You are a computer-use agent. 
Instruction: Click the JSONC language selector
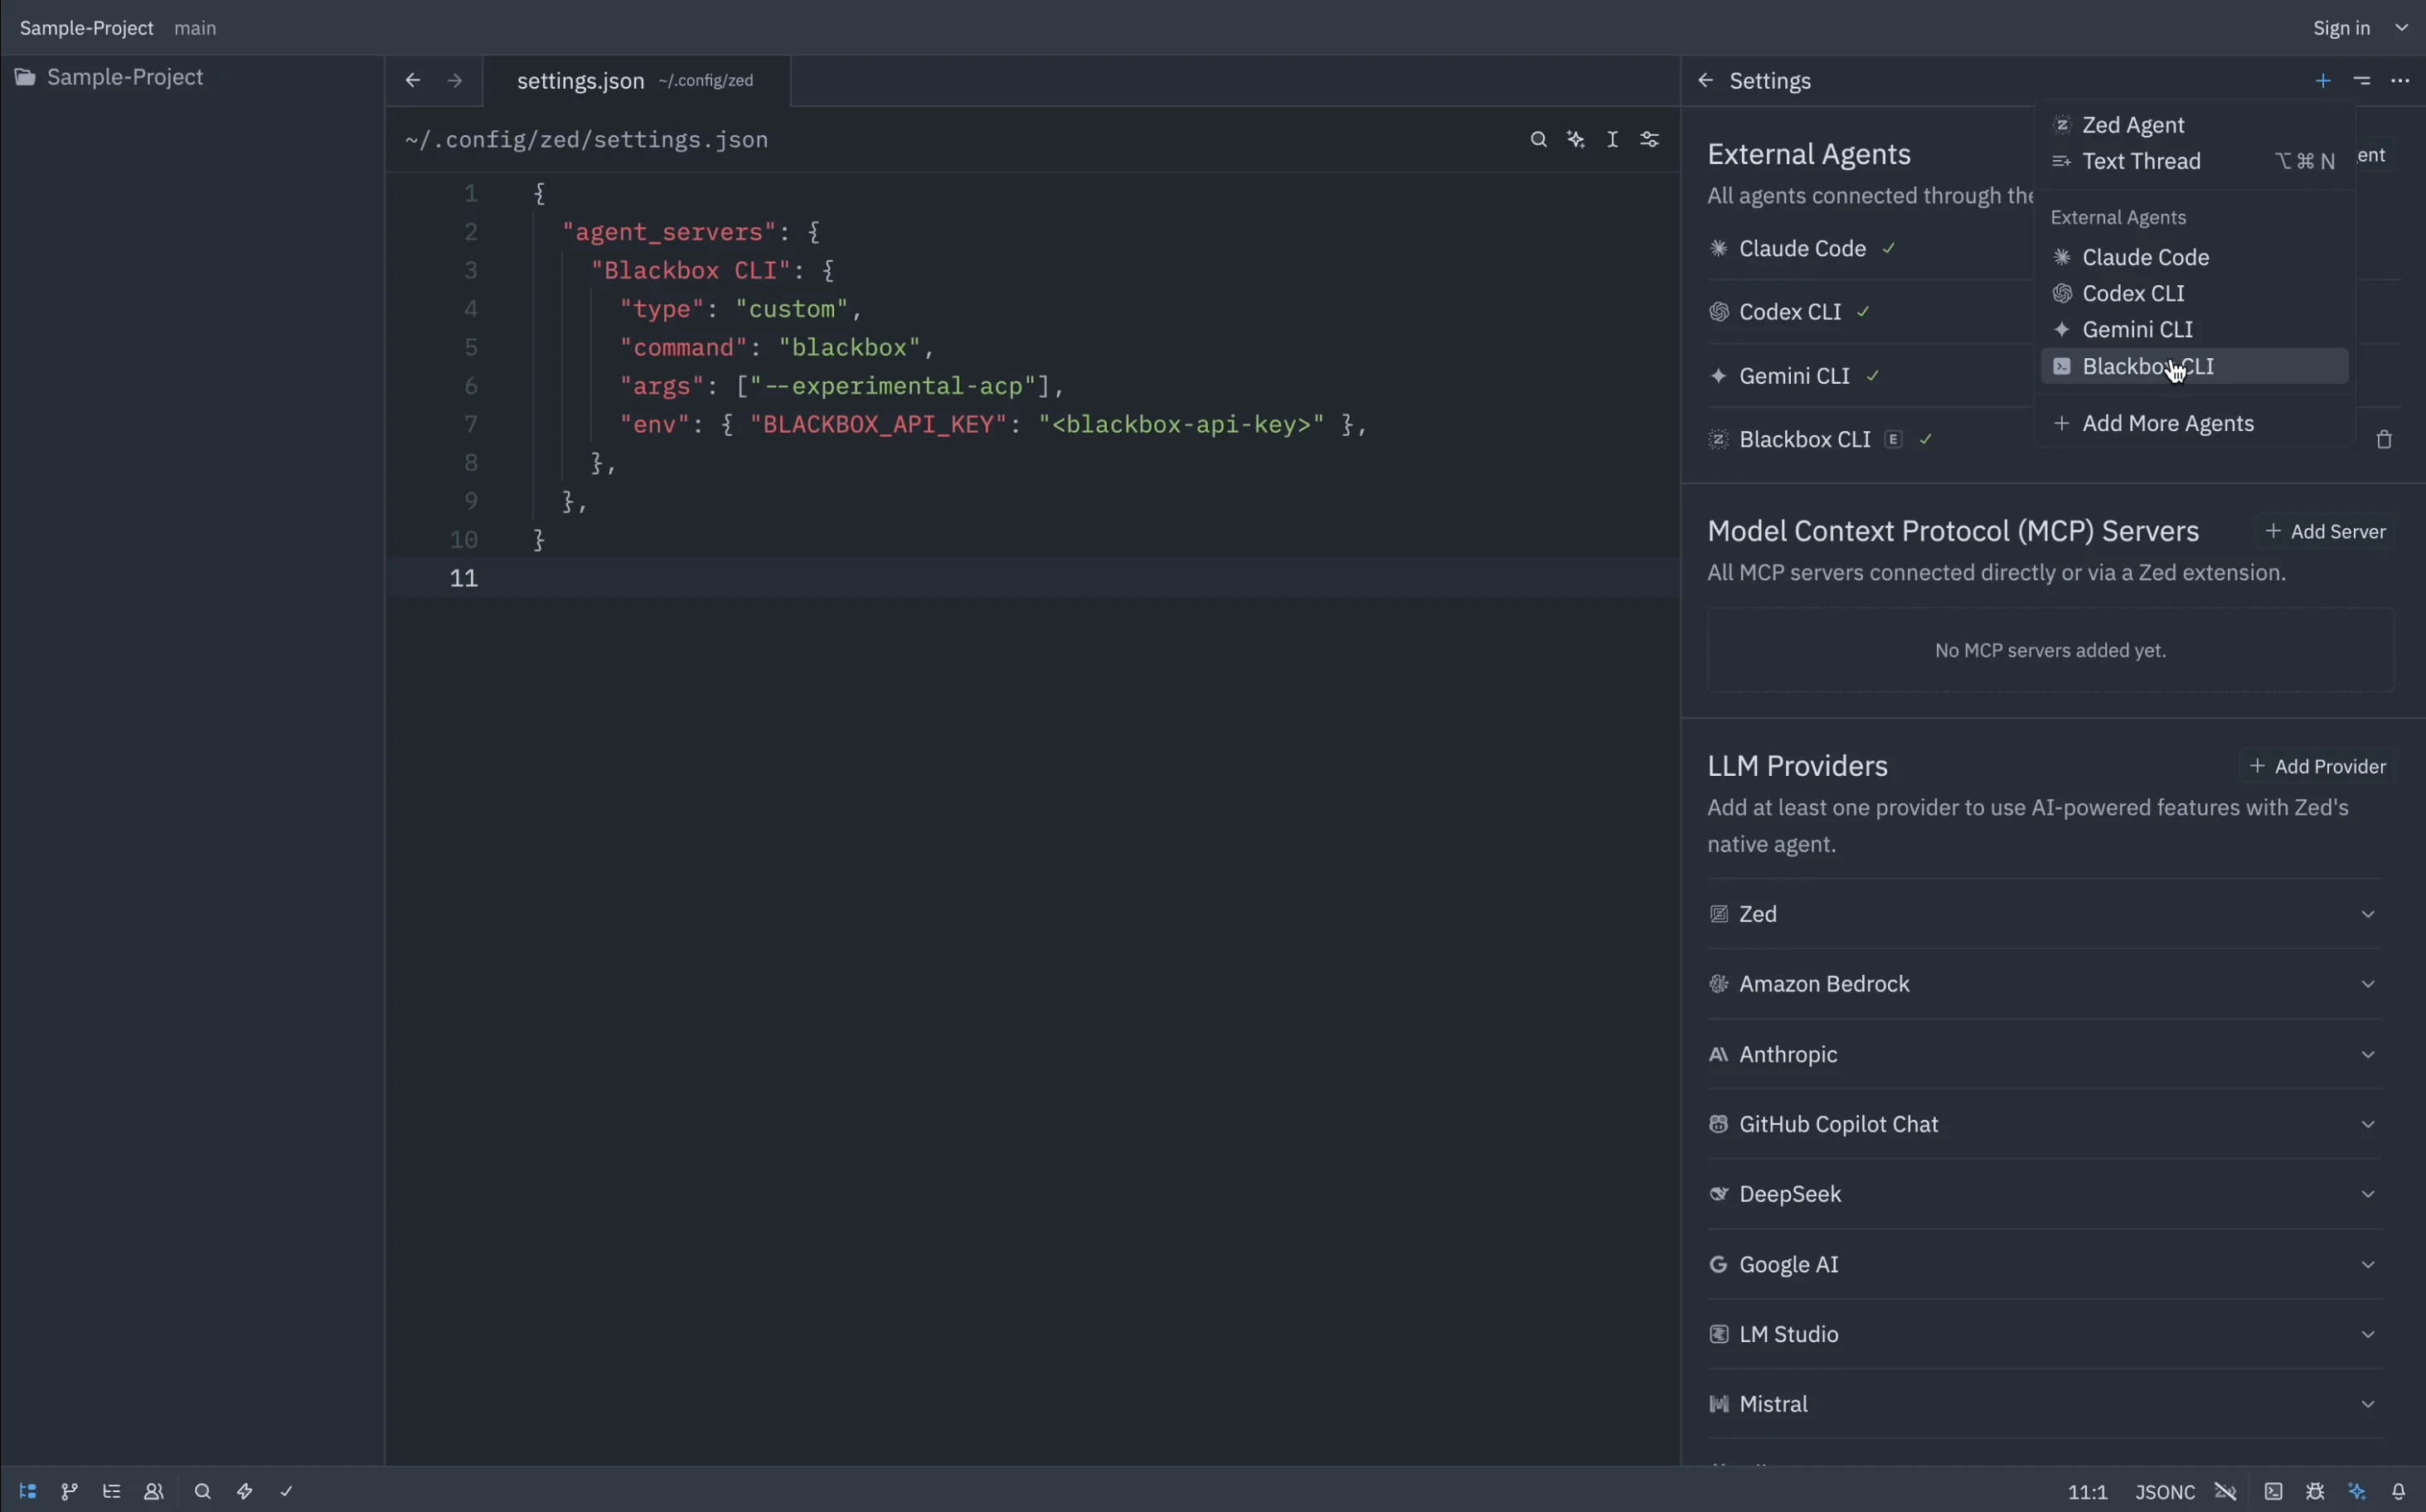[x=2165, y=1492]
